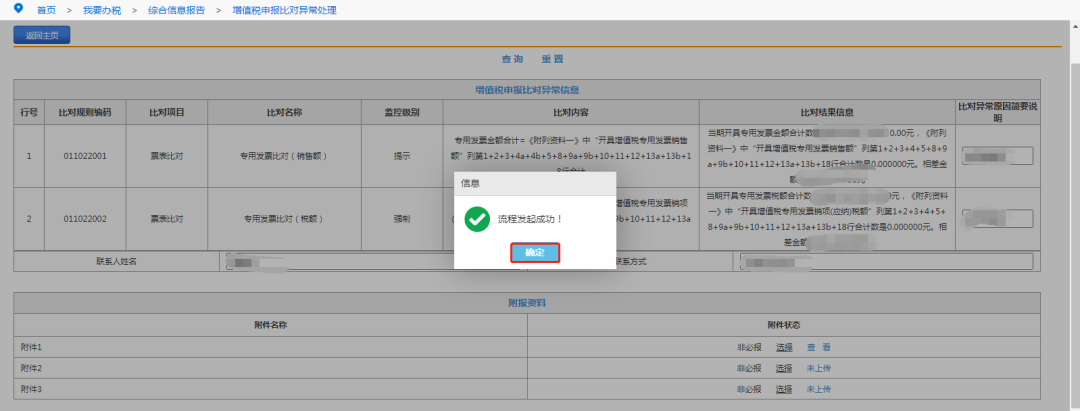Open 我要办税 breadcrumb link

click(102, 10)
